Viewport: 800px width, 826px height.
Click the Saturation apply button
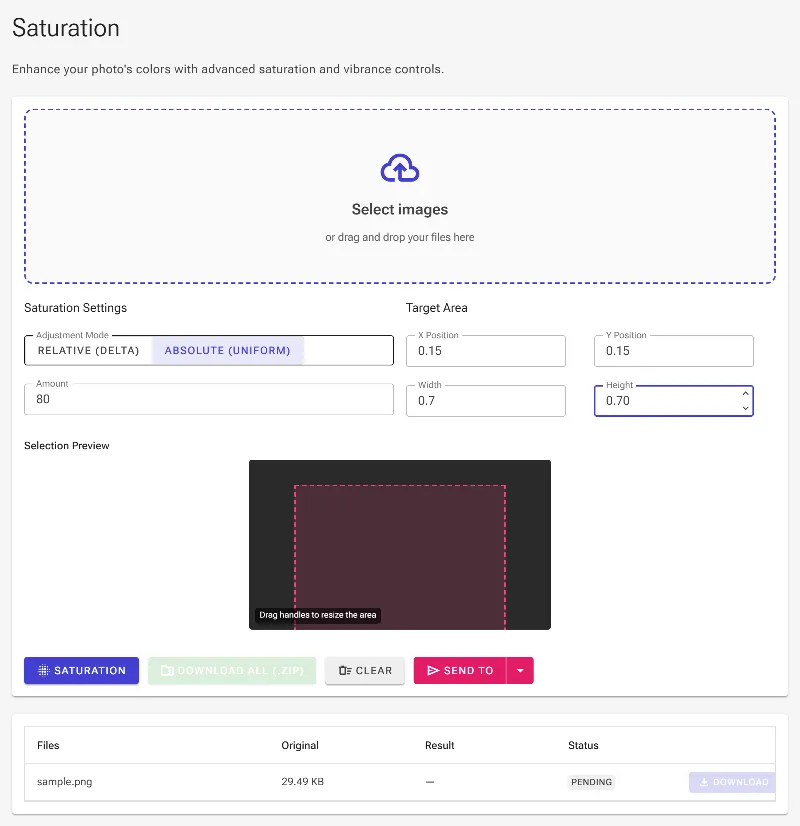tap(82, 671)
